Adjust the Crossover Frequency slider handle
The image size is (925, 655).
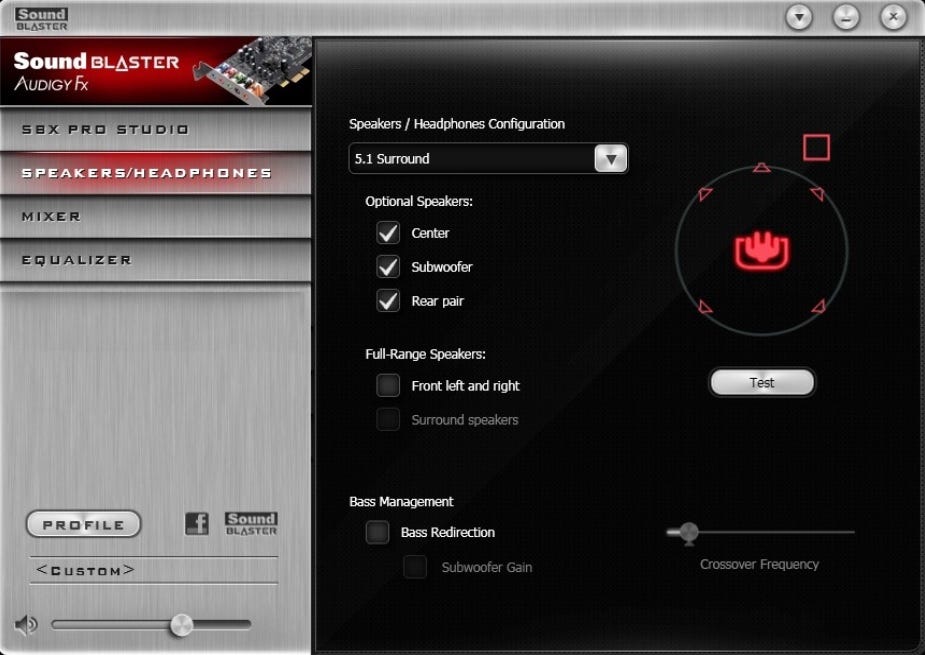click(688, 532)
